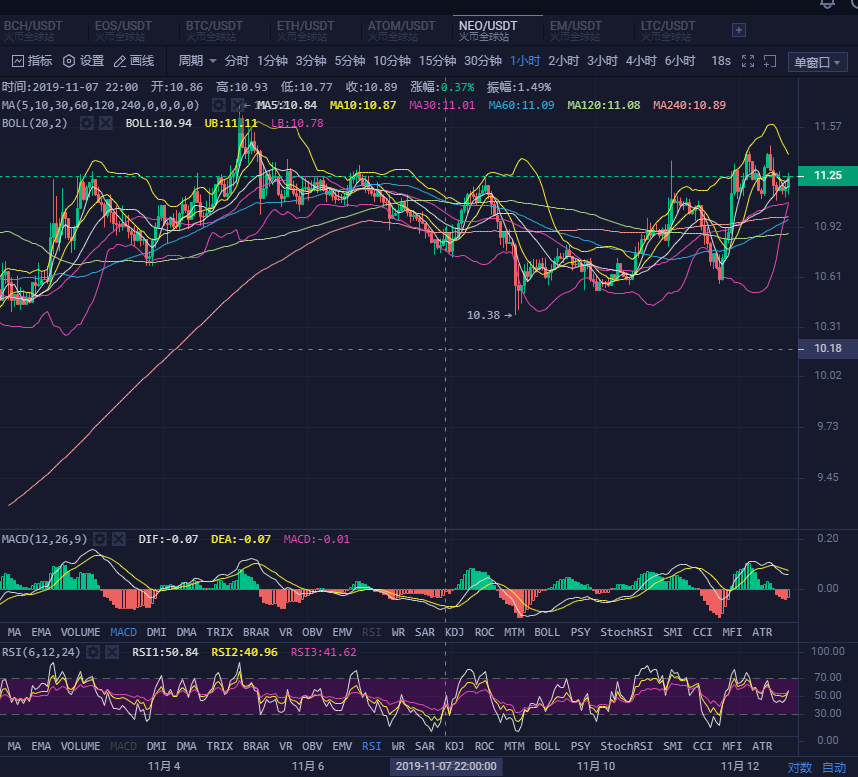The height and width of the screenshot is (777, 858).
Task: Toggle 对数 logarithmic scale
Action: tap(799, 767)
